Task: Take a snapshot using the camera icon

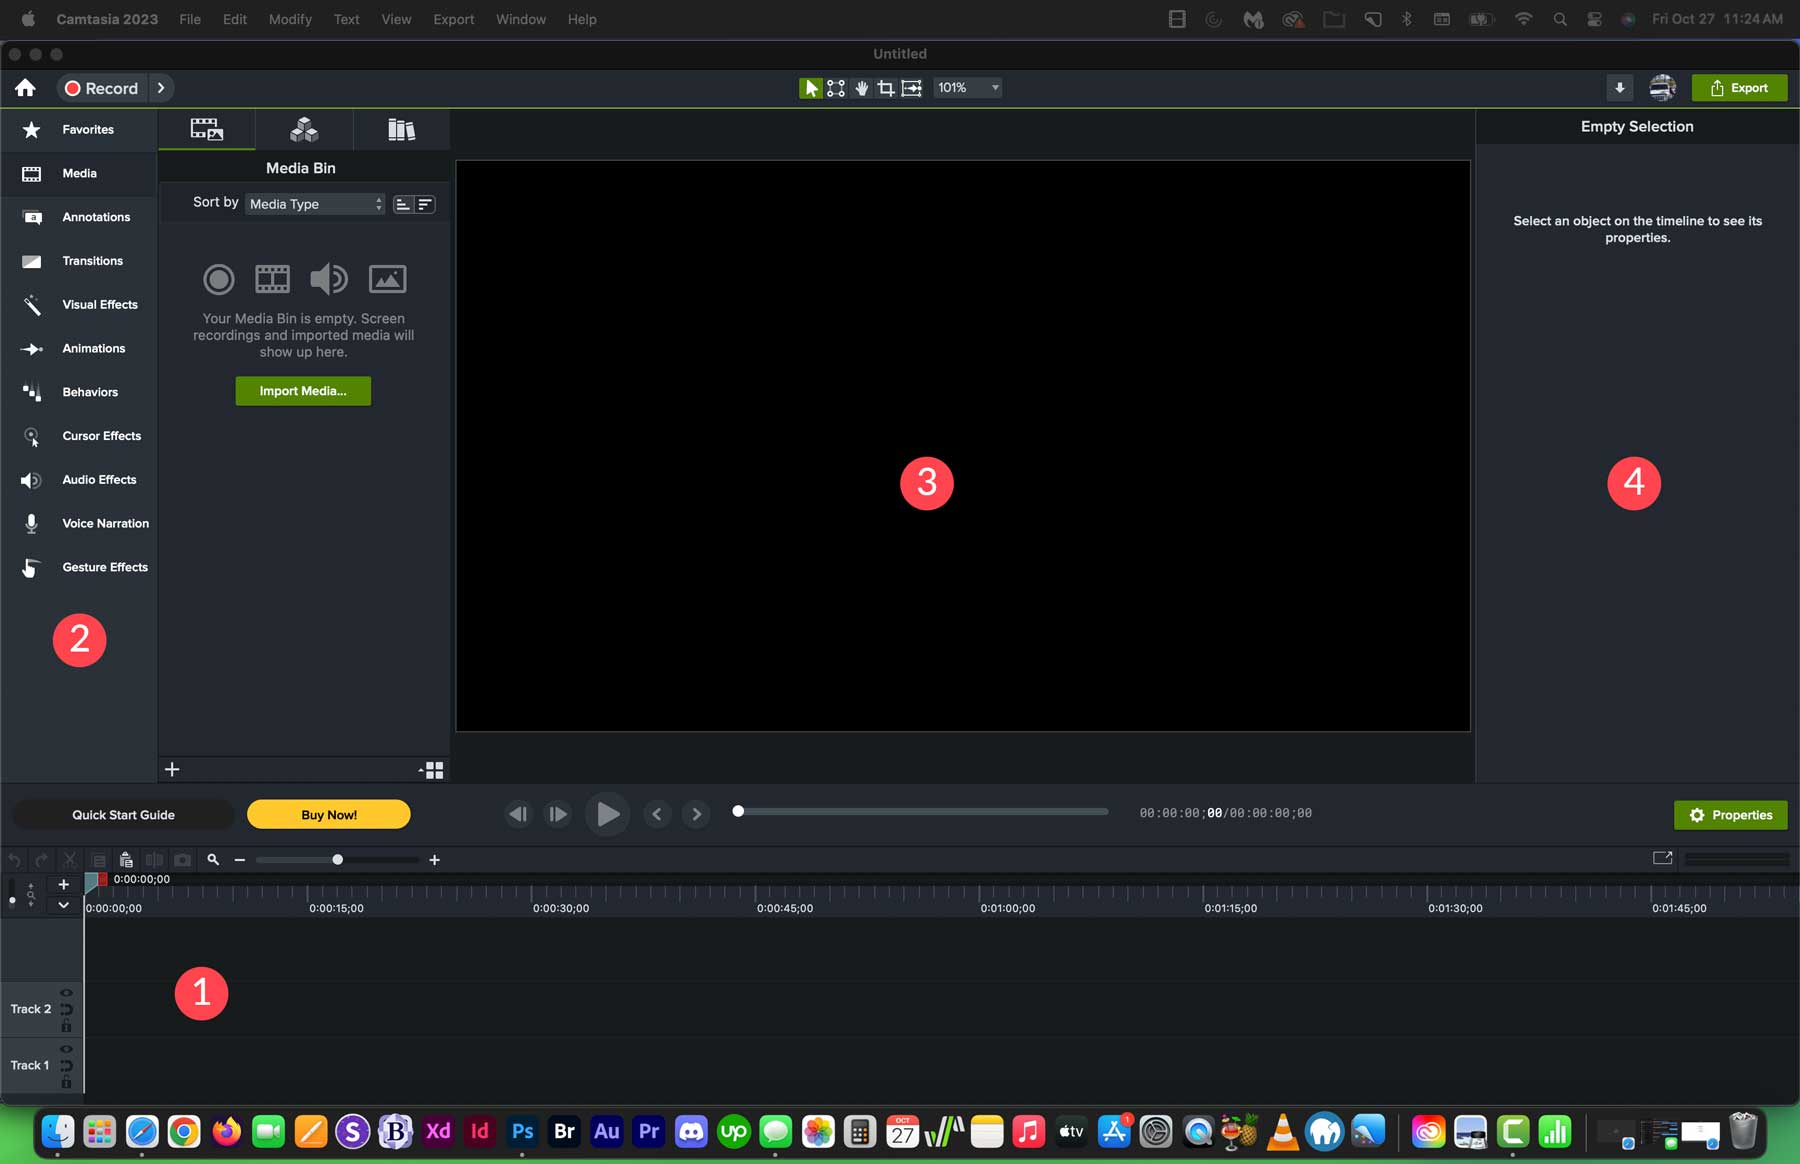Action: click(x=183, y=859)
